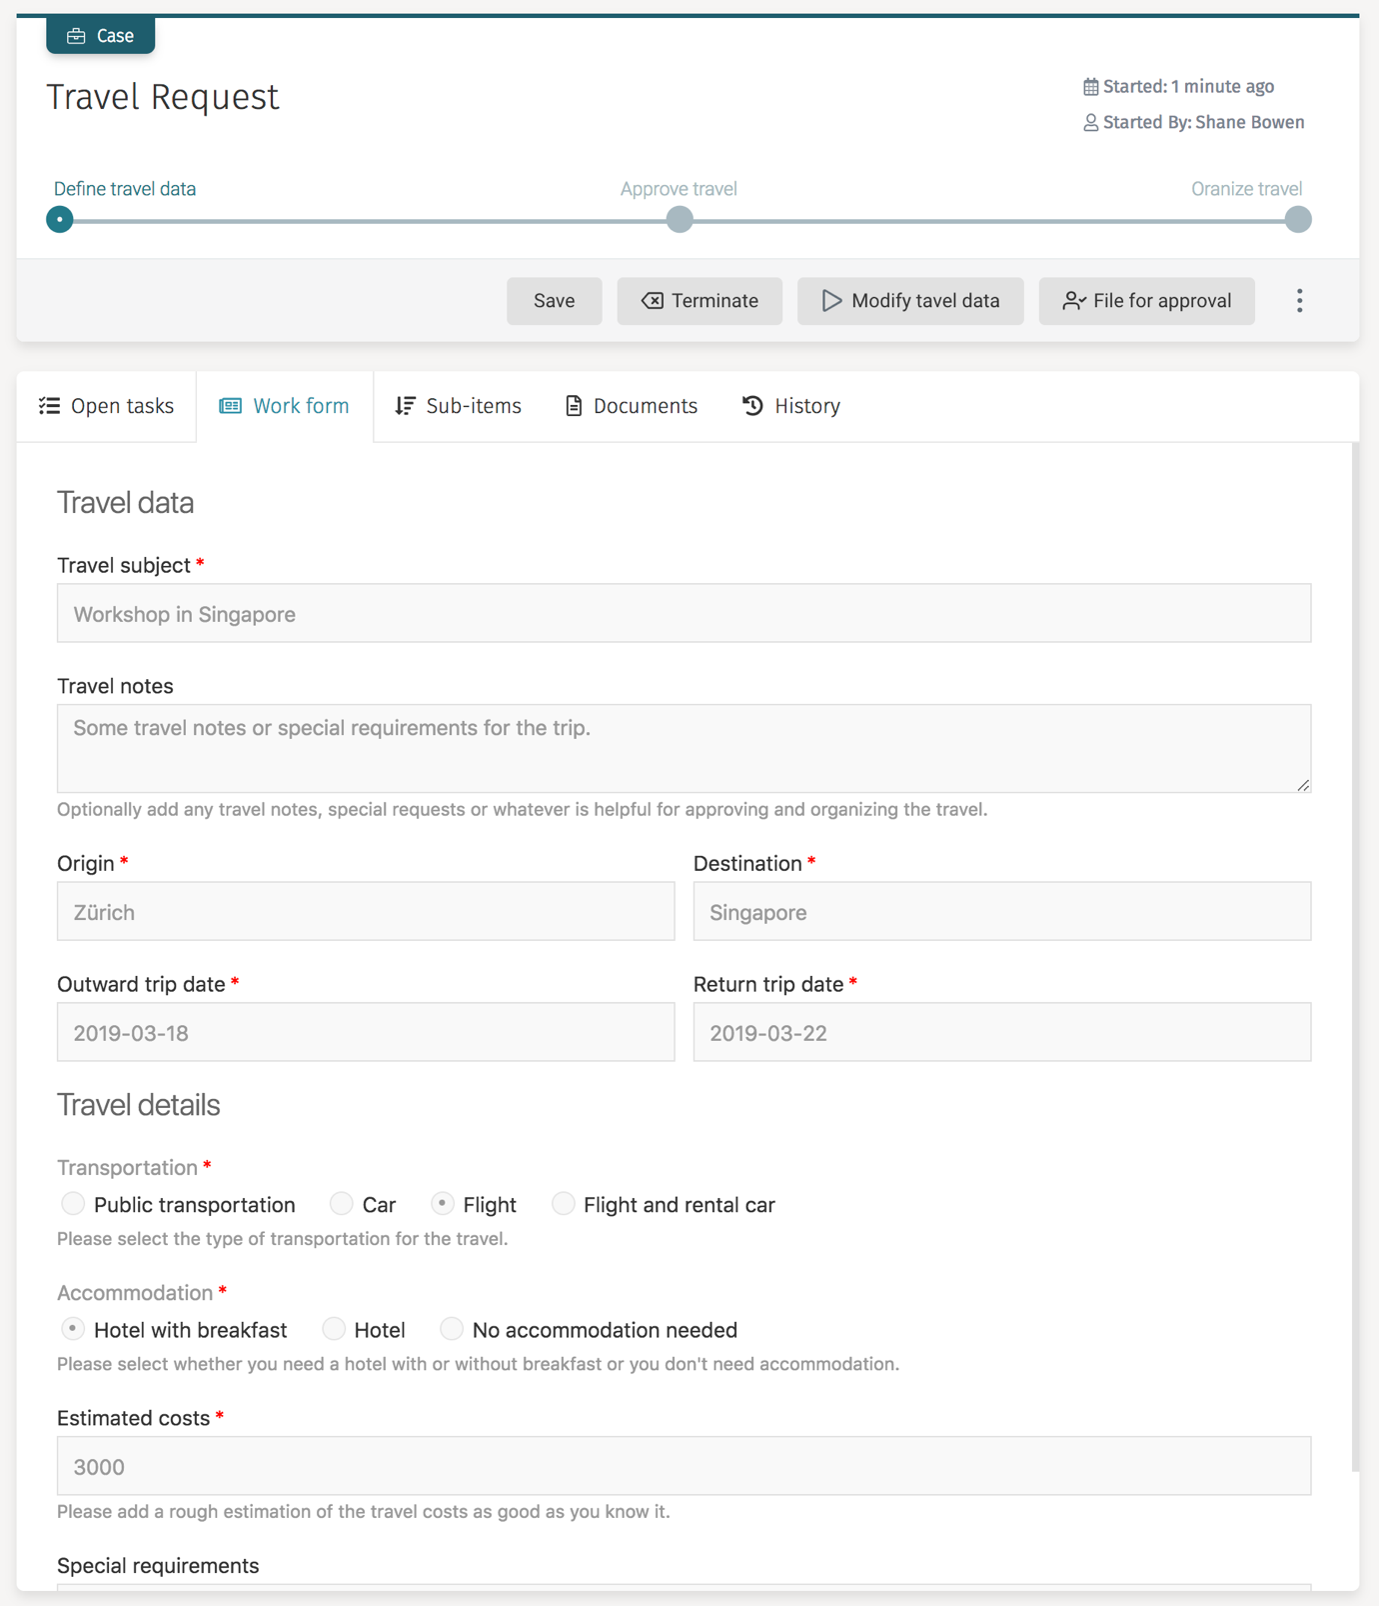Switch to the Open tasks tab

point(106,406)
